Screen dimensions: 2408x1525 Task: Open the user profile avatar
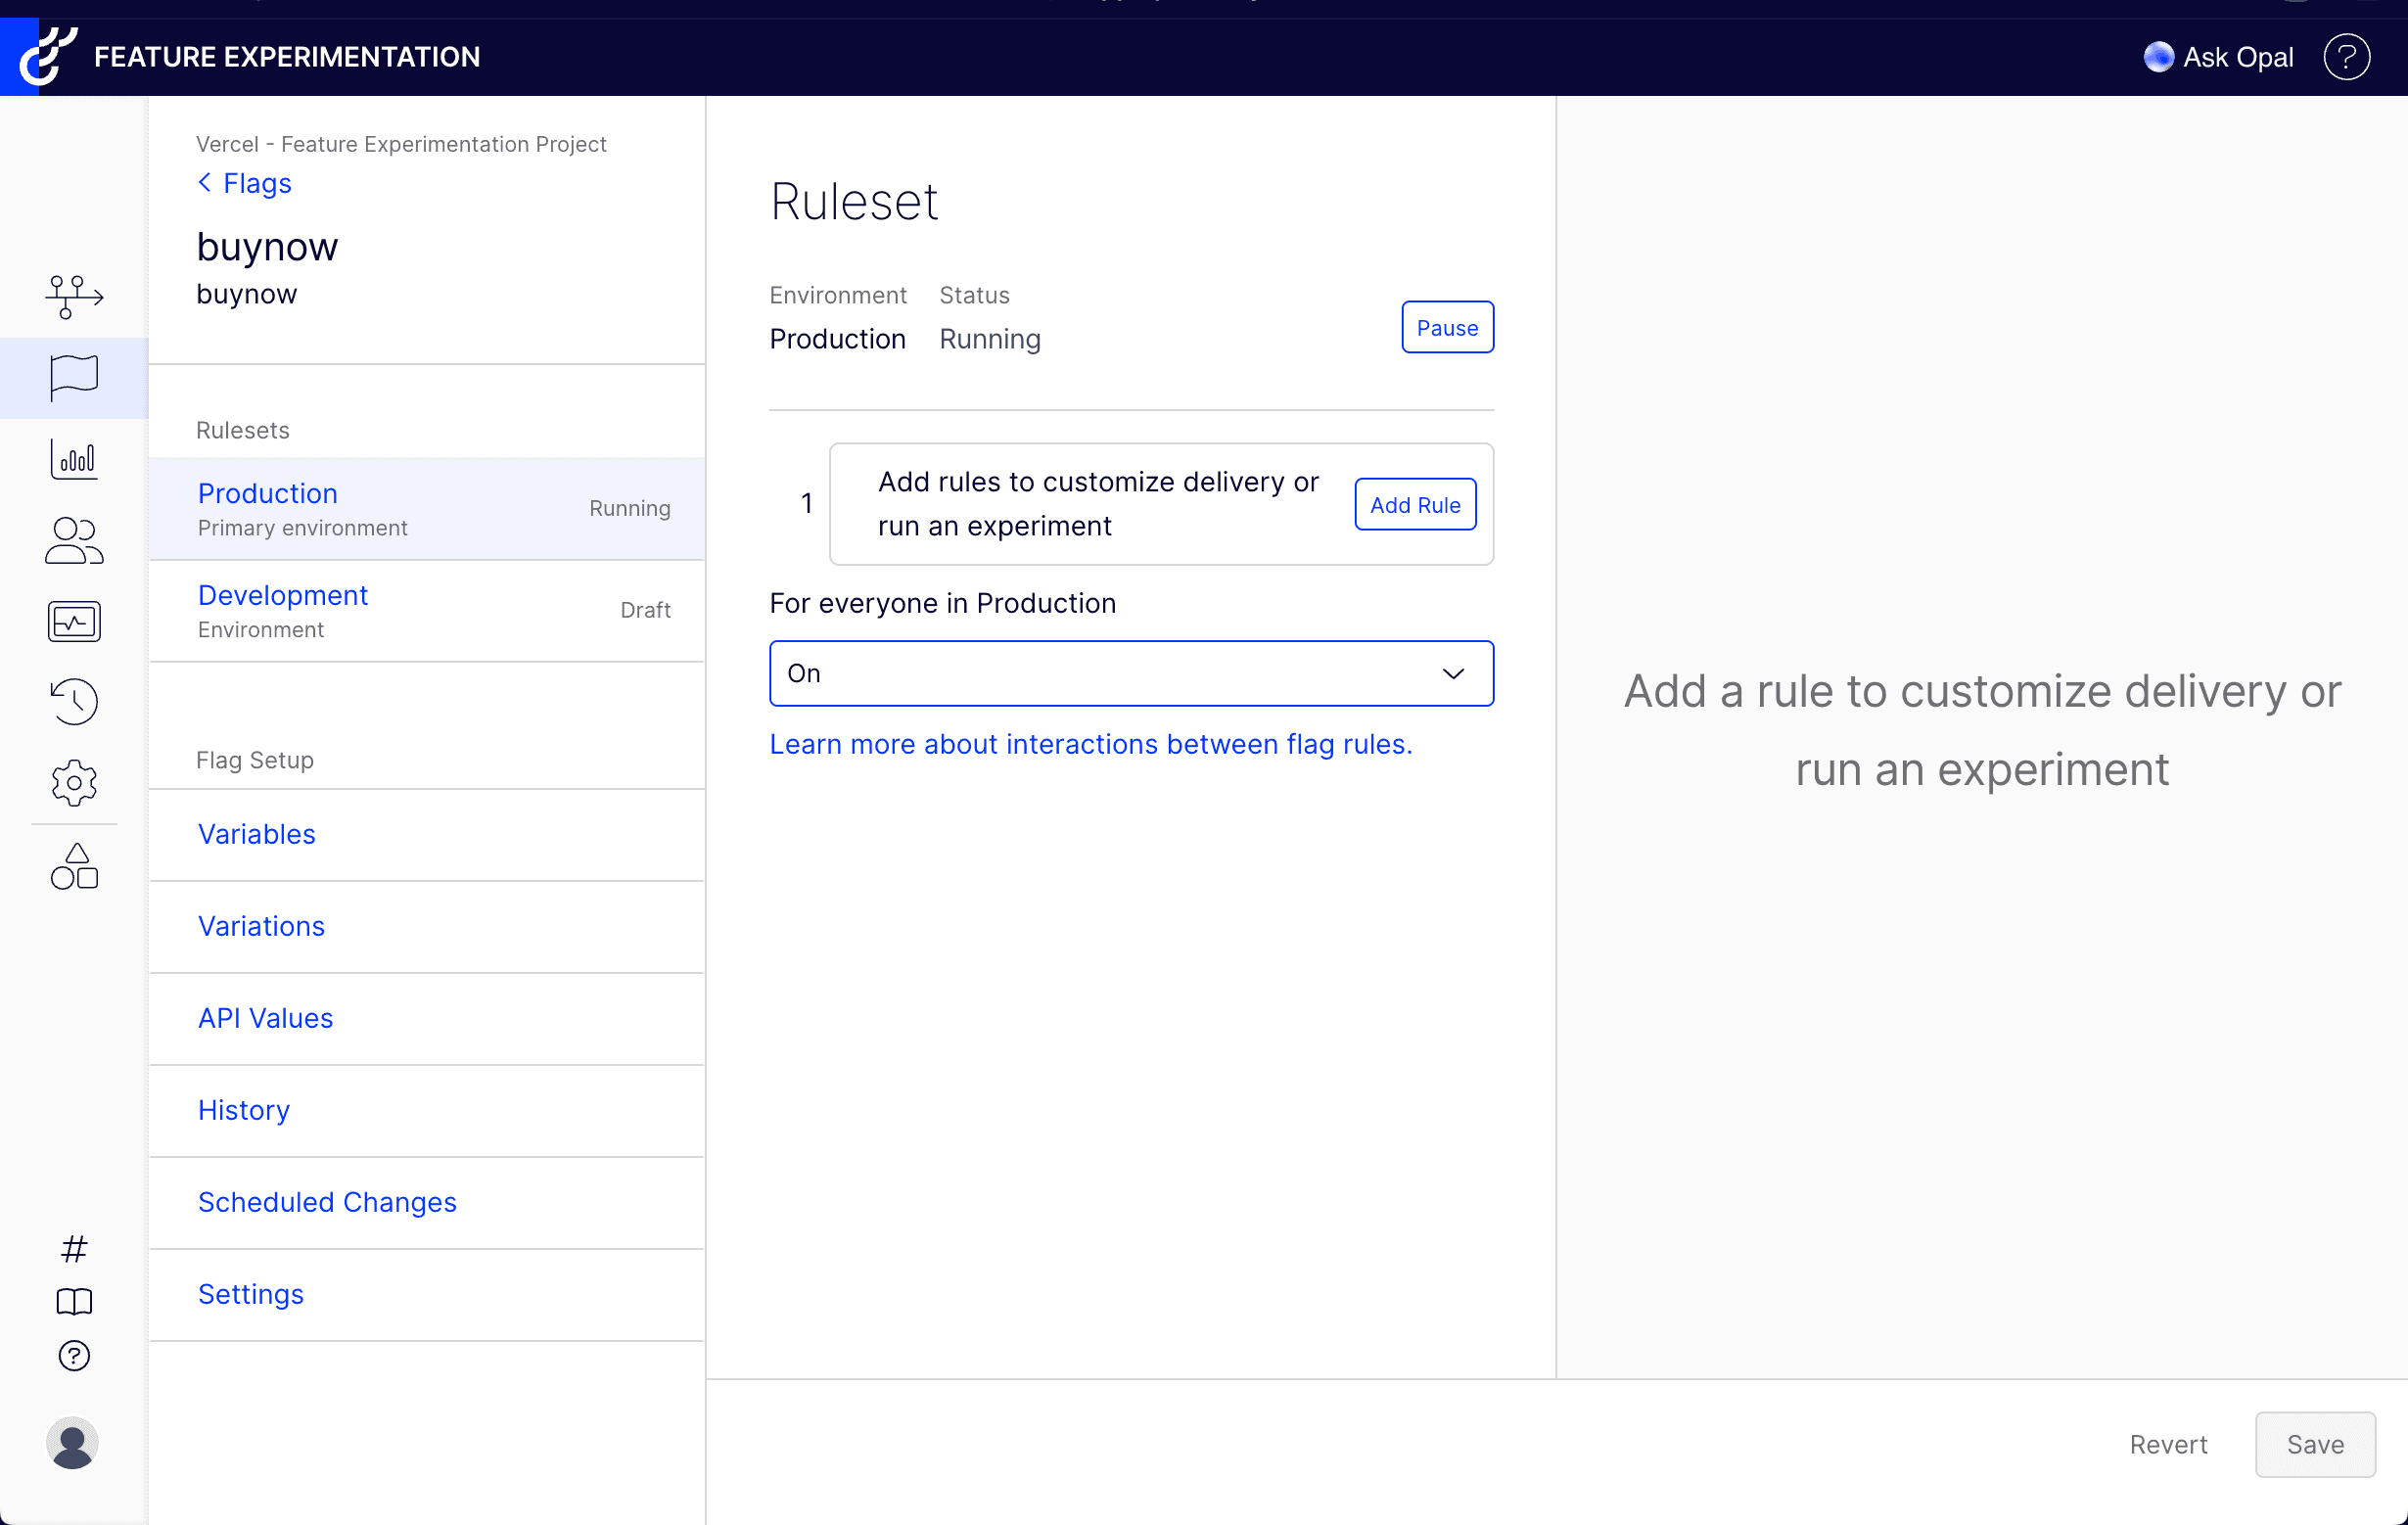click(x=72, y=1444)
